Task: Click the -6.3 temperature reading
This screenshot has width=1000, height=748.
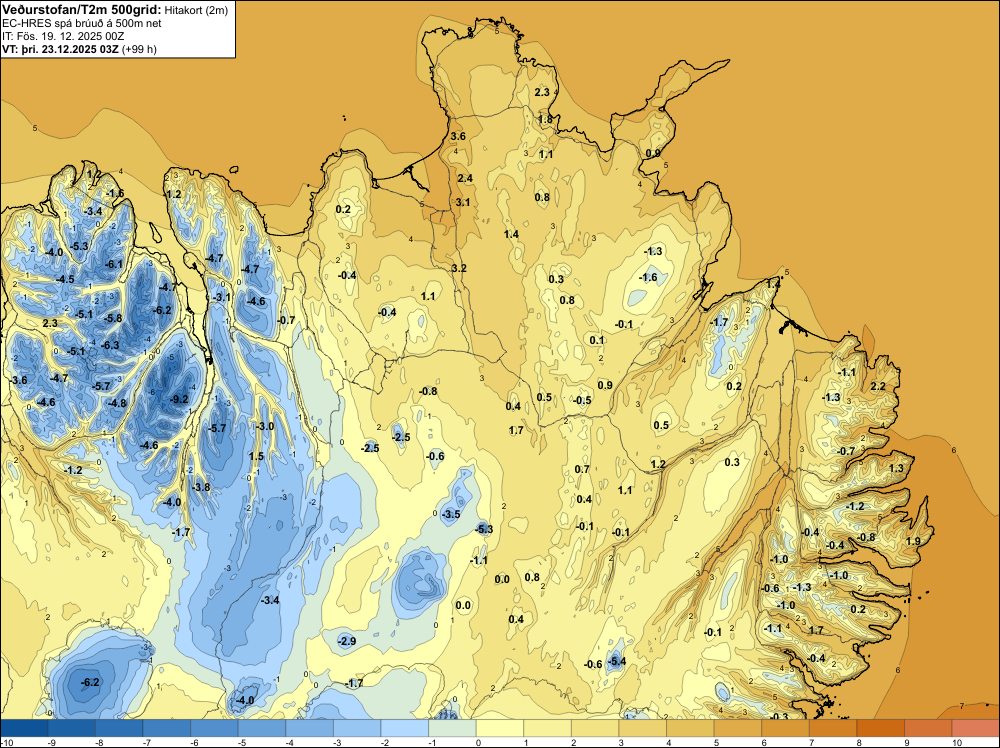Action: click(x=110, y=345)
